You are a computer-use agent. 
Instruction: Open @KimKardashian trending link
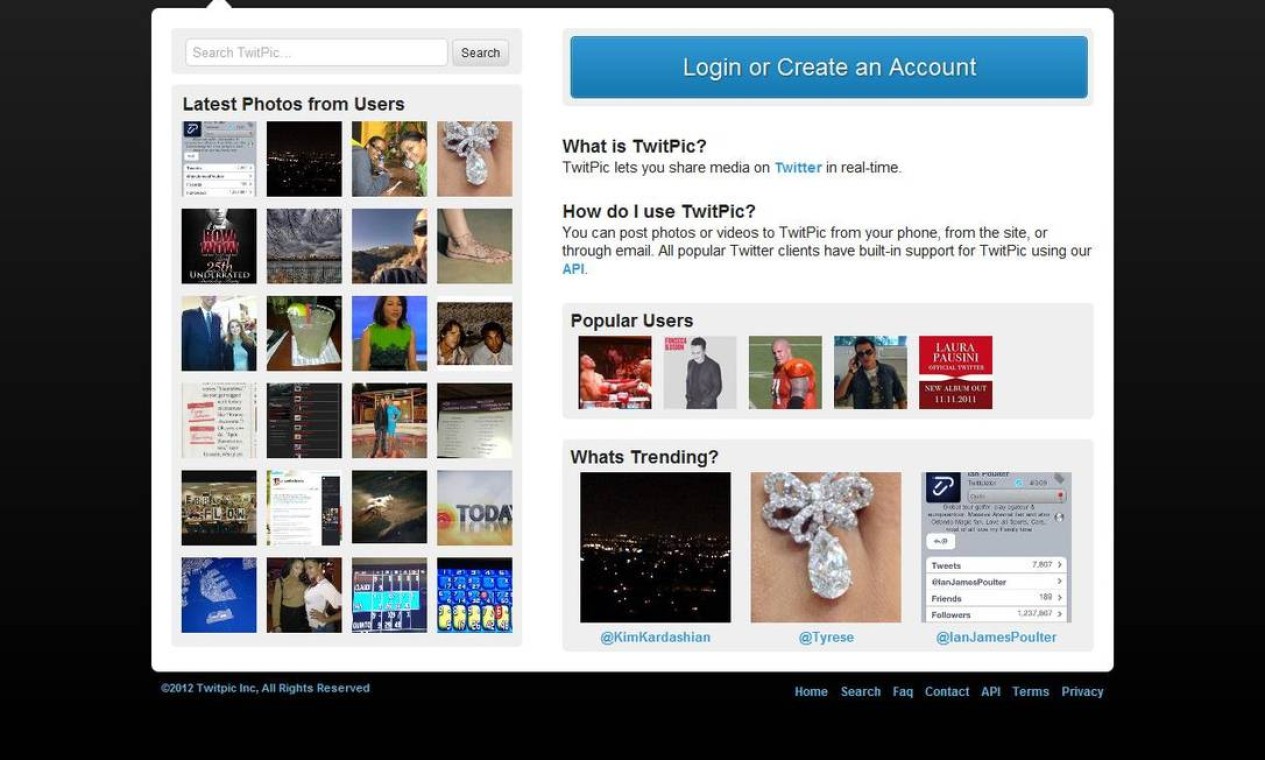point(655,637)
